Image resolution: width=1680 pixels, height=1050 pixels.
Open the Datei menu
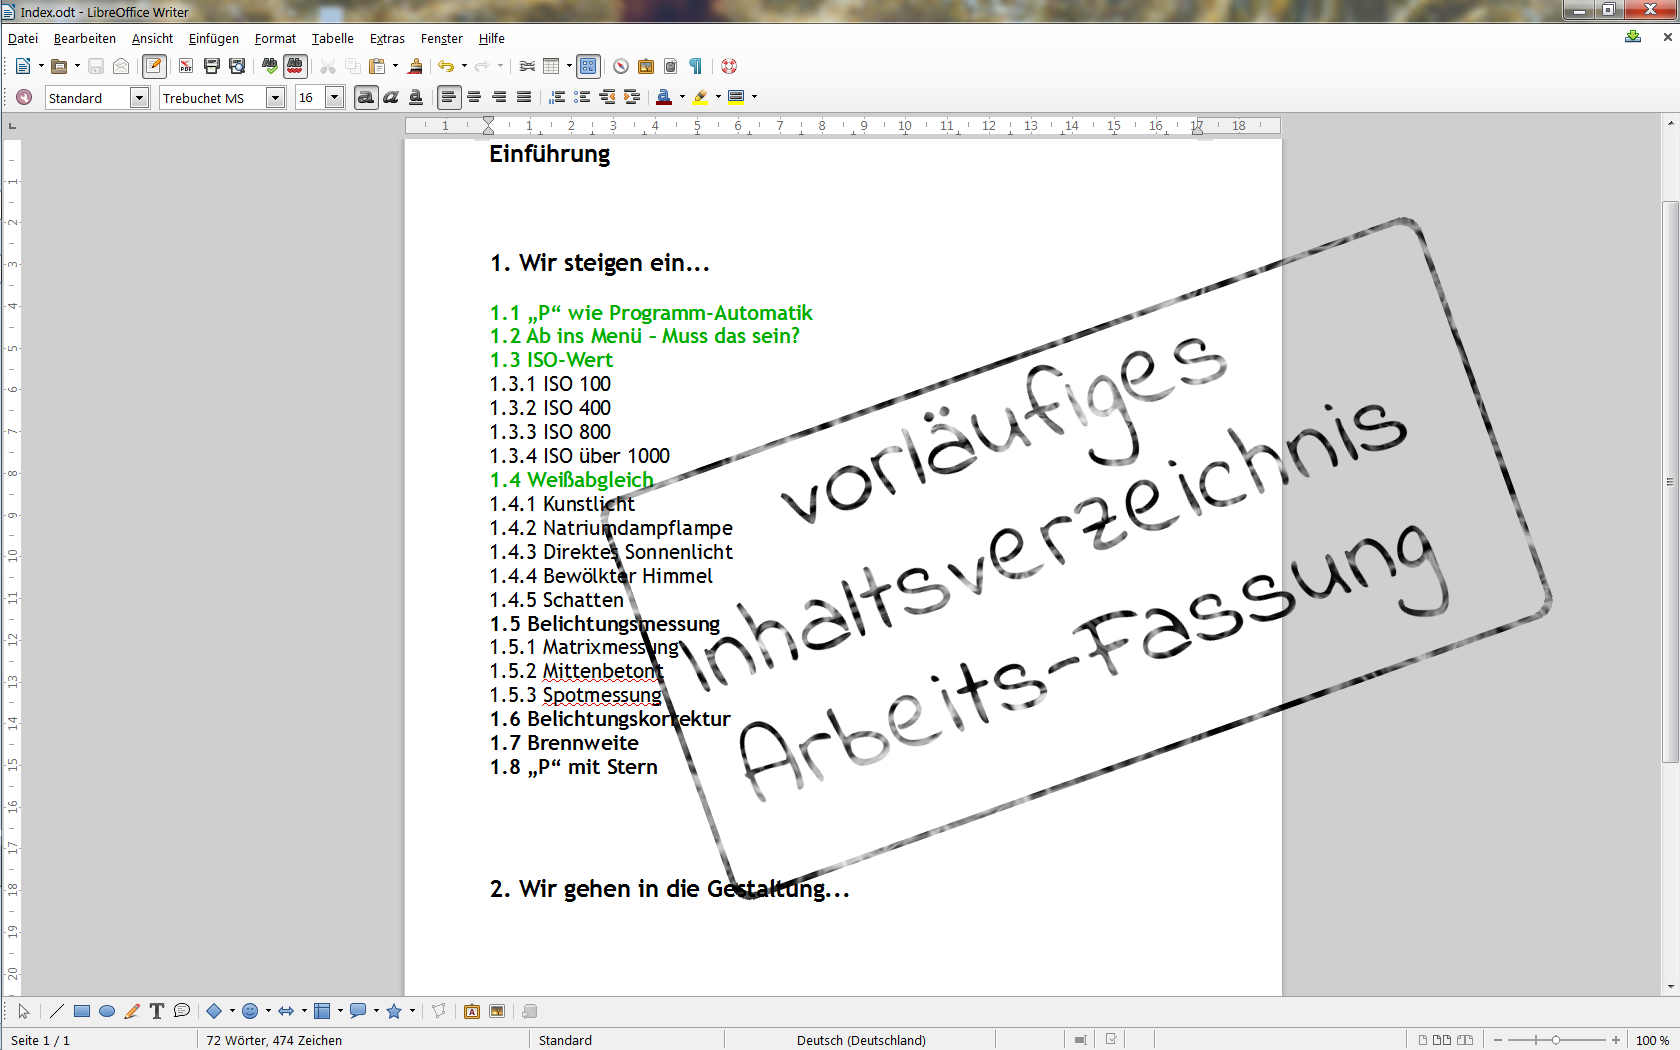tap(23, 39)
